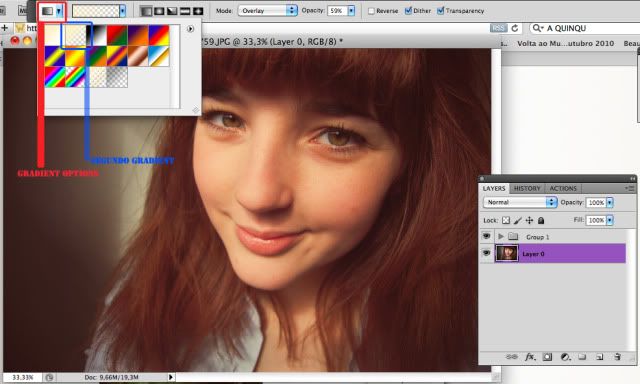The width and height of the screenshot is (640, 384).
Task: Click the zoom field showing 33.33%
Action: [22, 377]
